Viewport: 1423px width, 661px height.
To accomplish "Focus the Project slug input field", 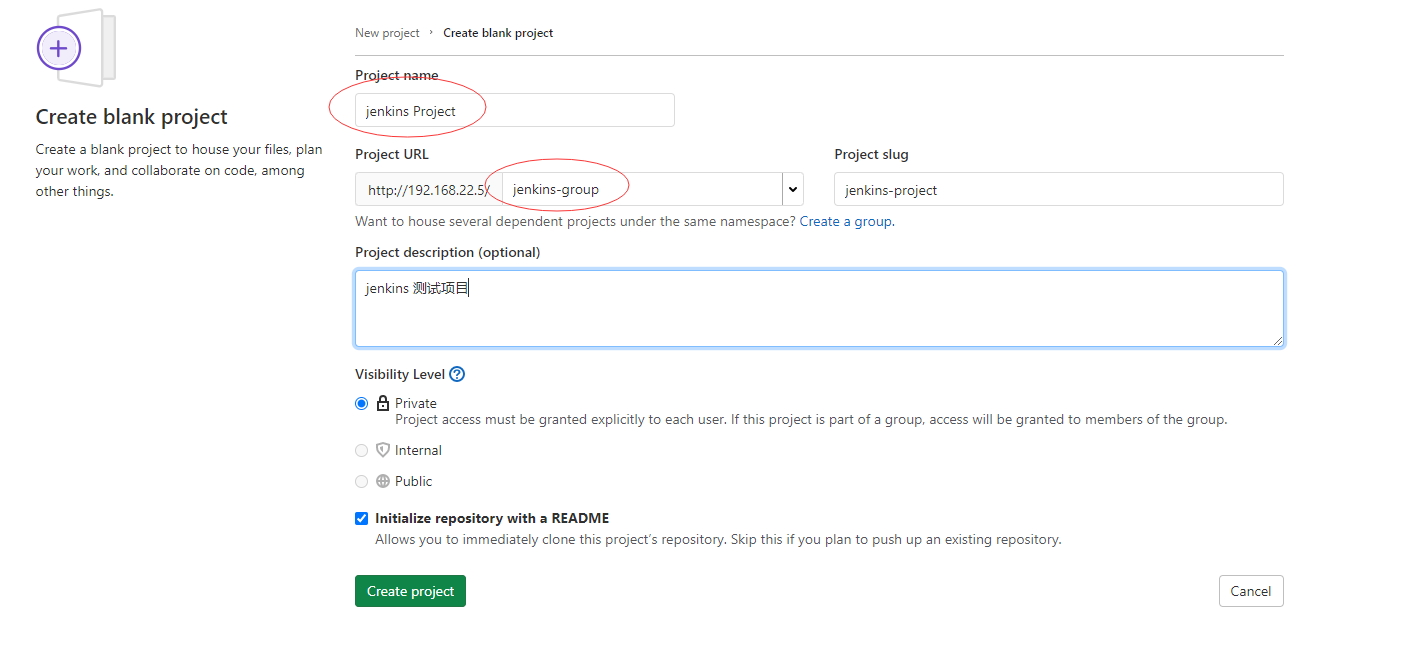I will (x=1059, y=189).
